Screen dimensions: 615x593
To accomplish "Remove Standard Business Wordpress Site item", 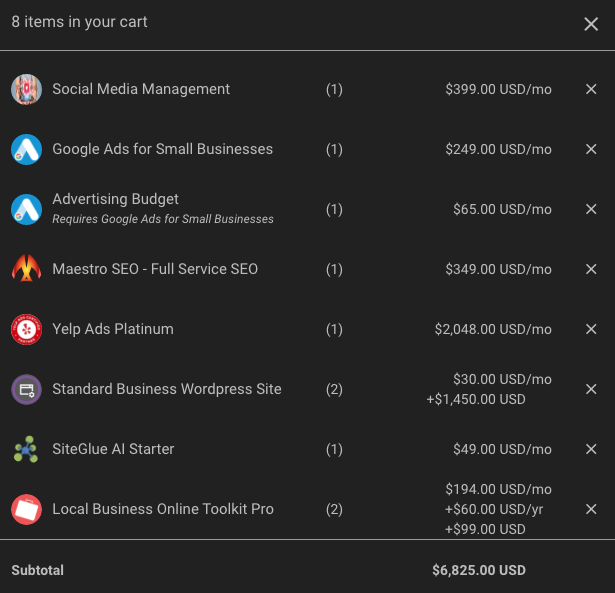I will coord(591,389).
